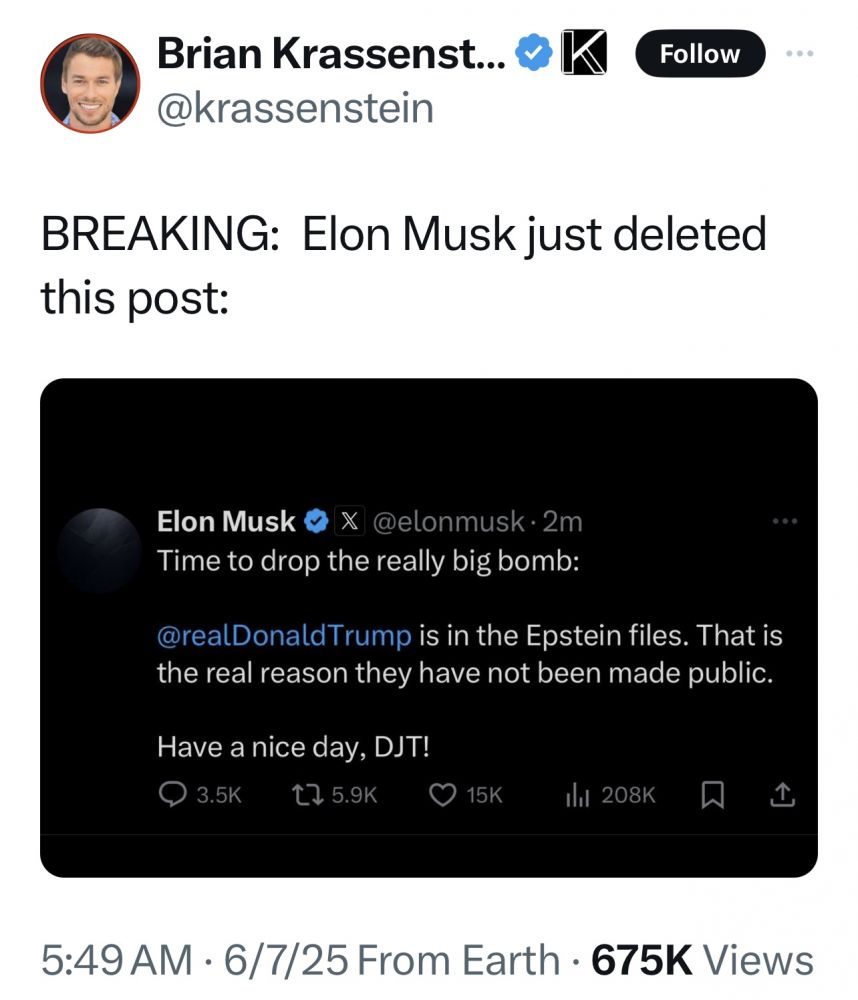Open the embedded post's three-dot options
The image size is (858, 1000).
786,521
